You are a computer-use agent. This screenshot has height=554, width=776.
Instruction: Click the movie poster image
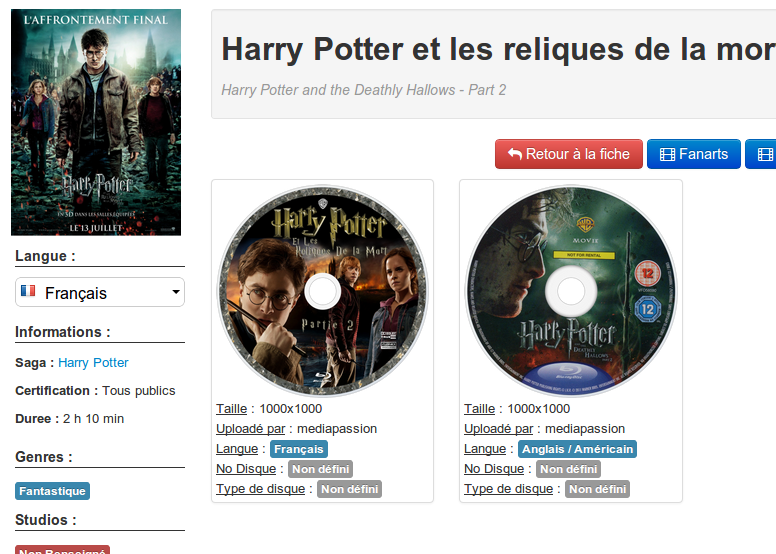click(x=96, y=122)
